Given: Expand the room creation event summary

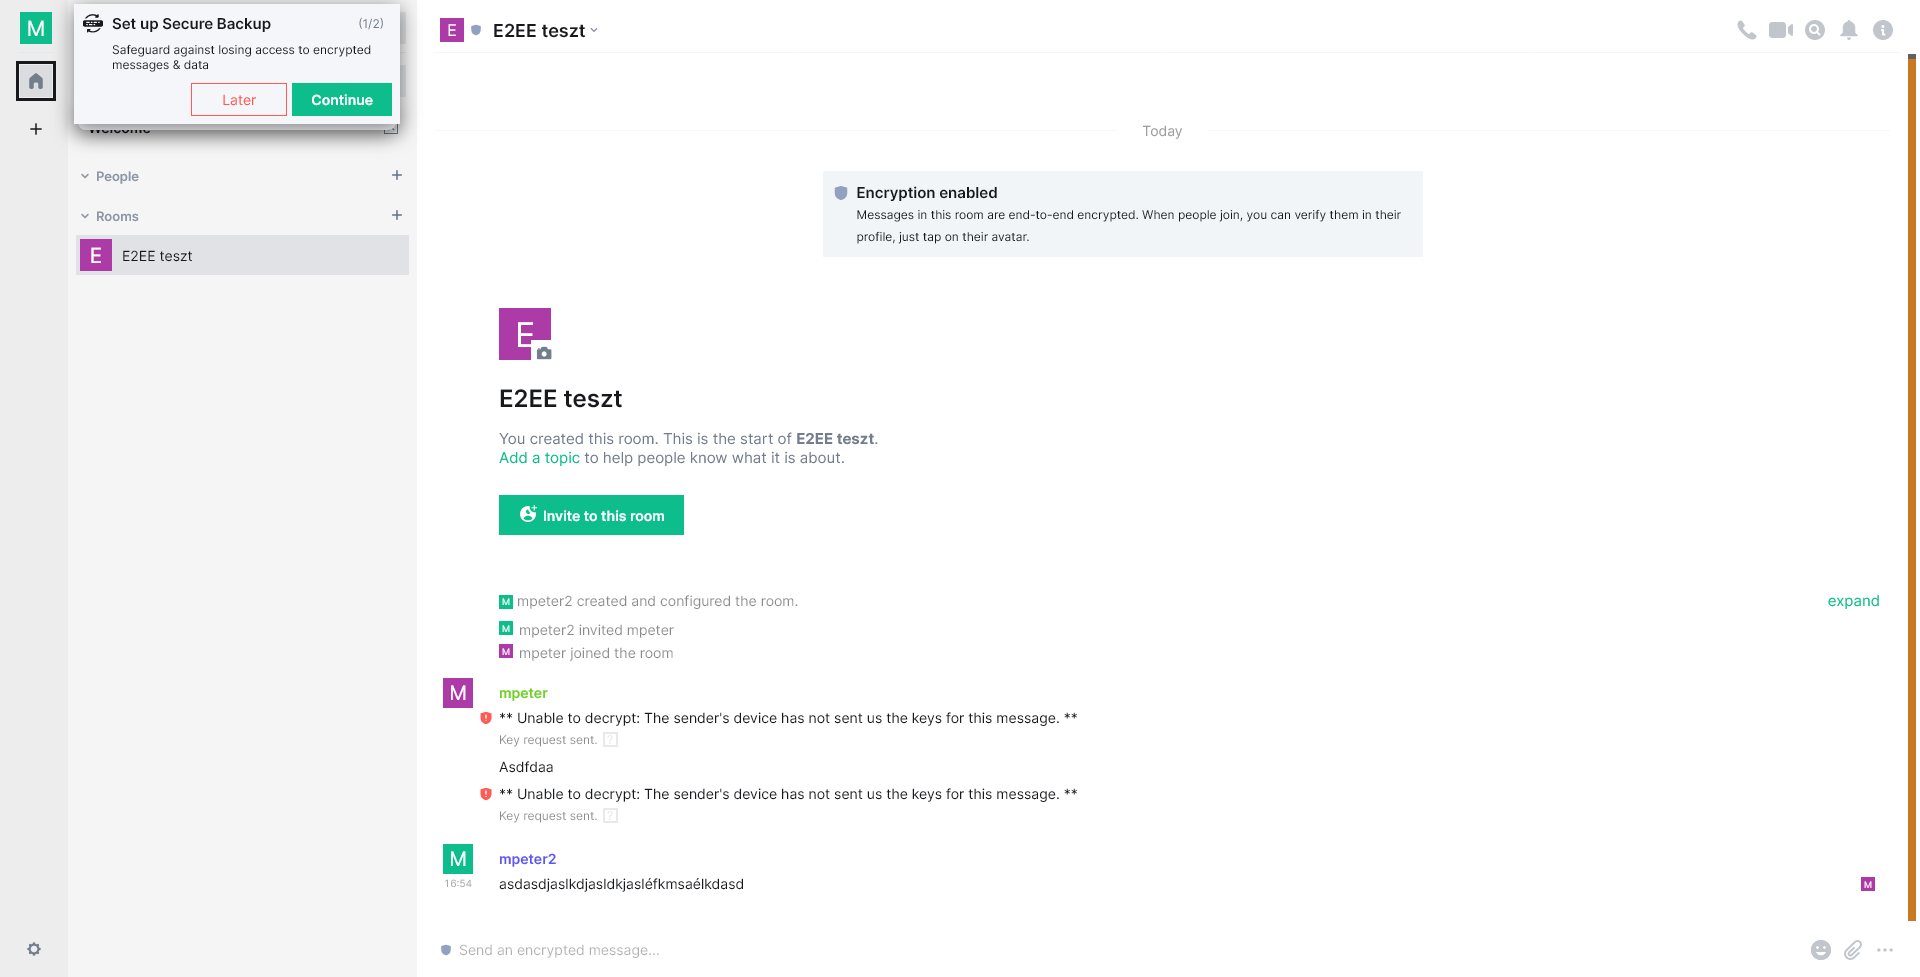Looking at the screenshot, I should pyautogui.click(x=1853, y=600).
